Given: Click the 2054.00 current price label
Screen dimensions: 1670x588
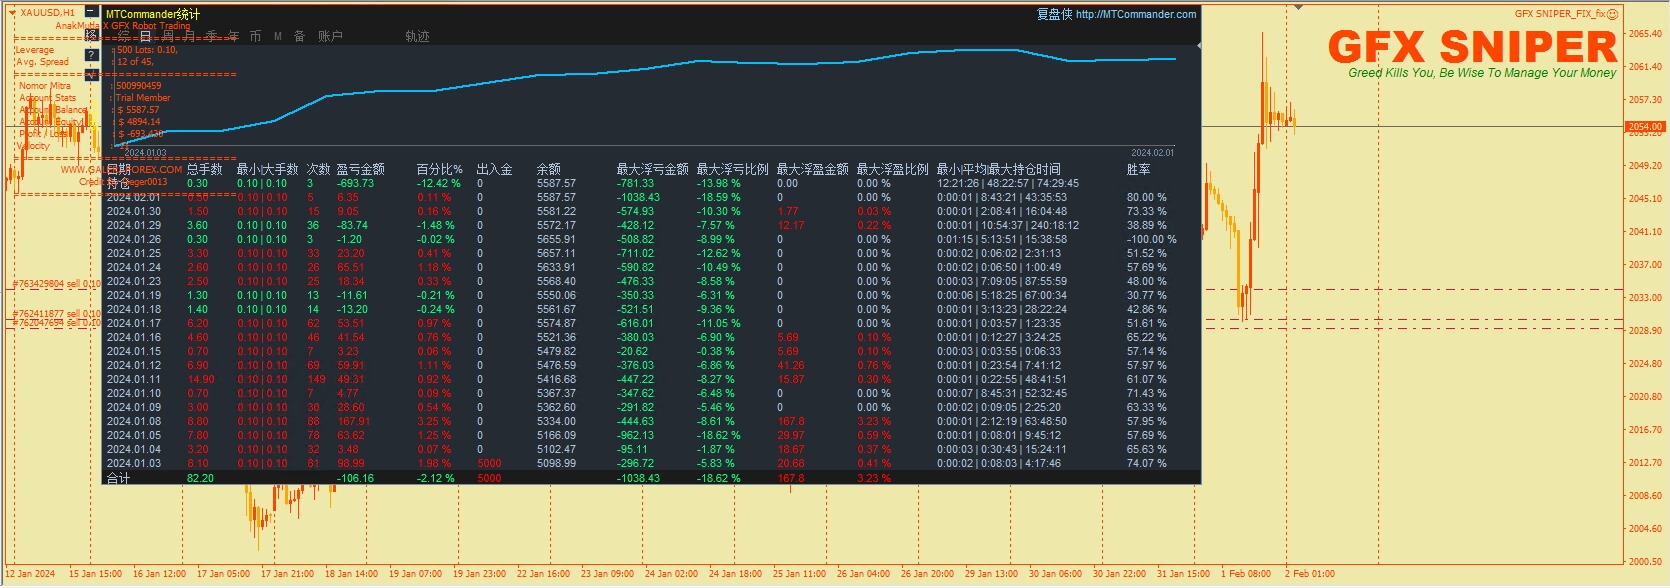Looking at the screenshot, I should click(x=1644, y=127).
